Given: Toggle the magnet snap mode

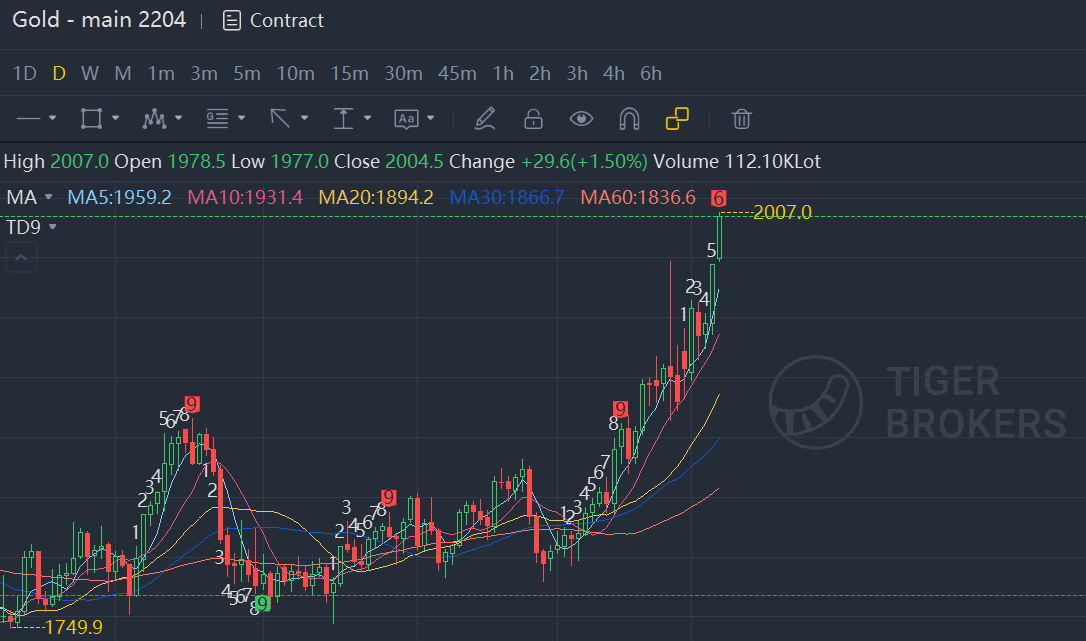Looking at the screenshot, I should [x=629, y=119].
